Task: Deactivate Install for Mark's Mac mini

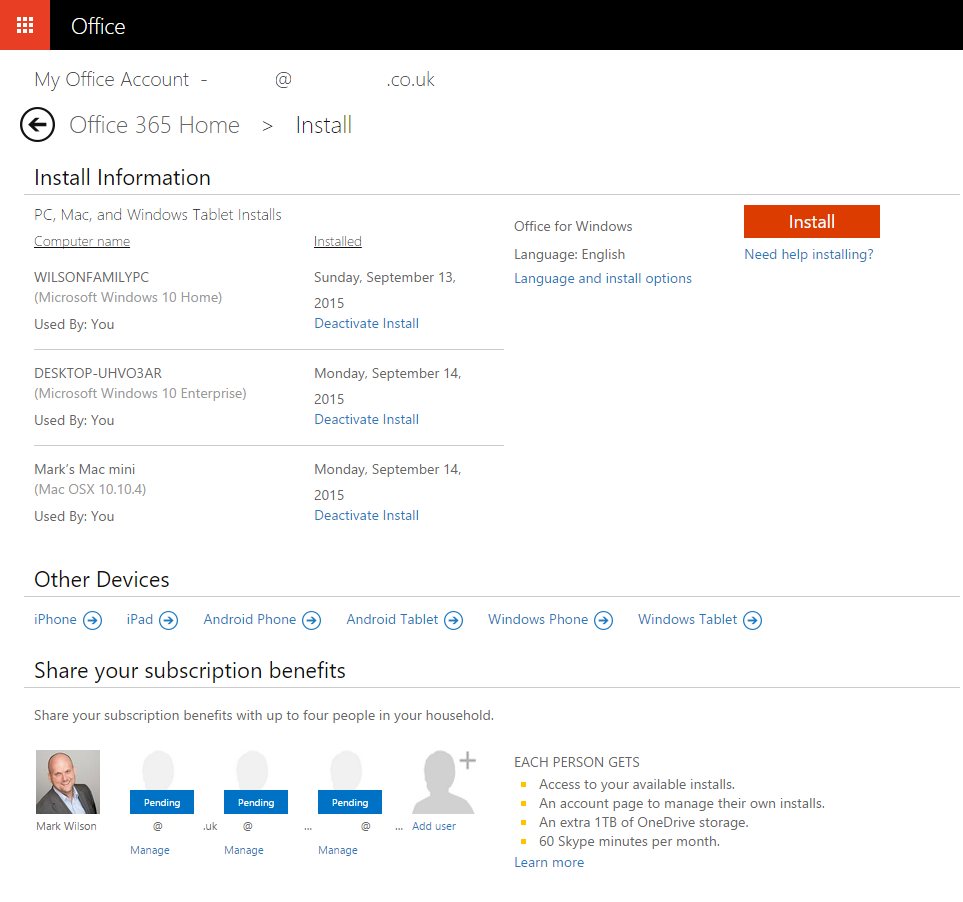Action: click(366, 514)
